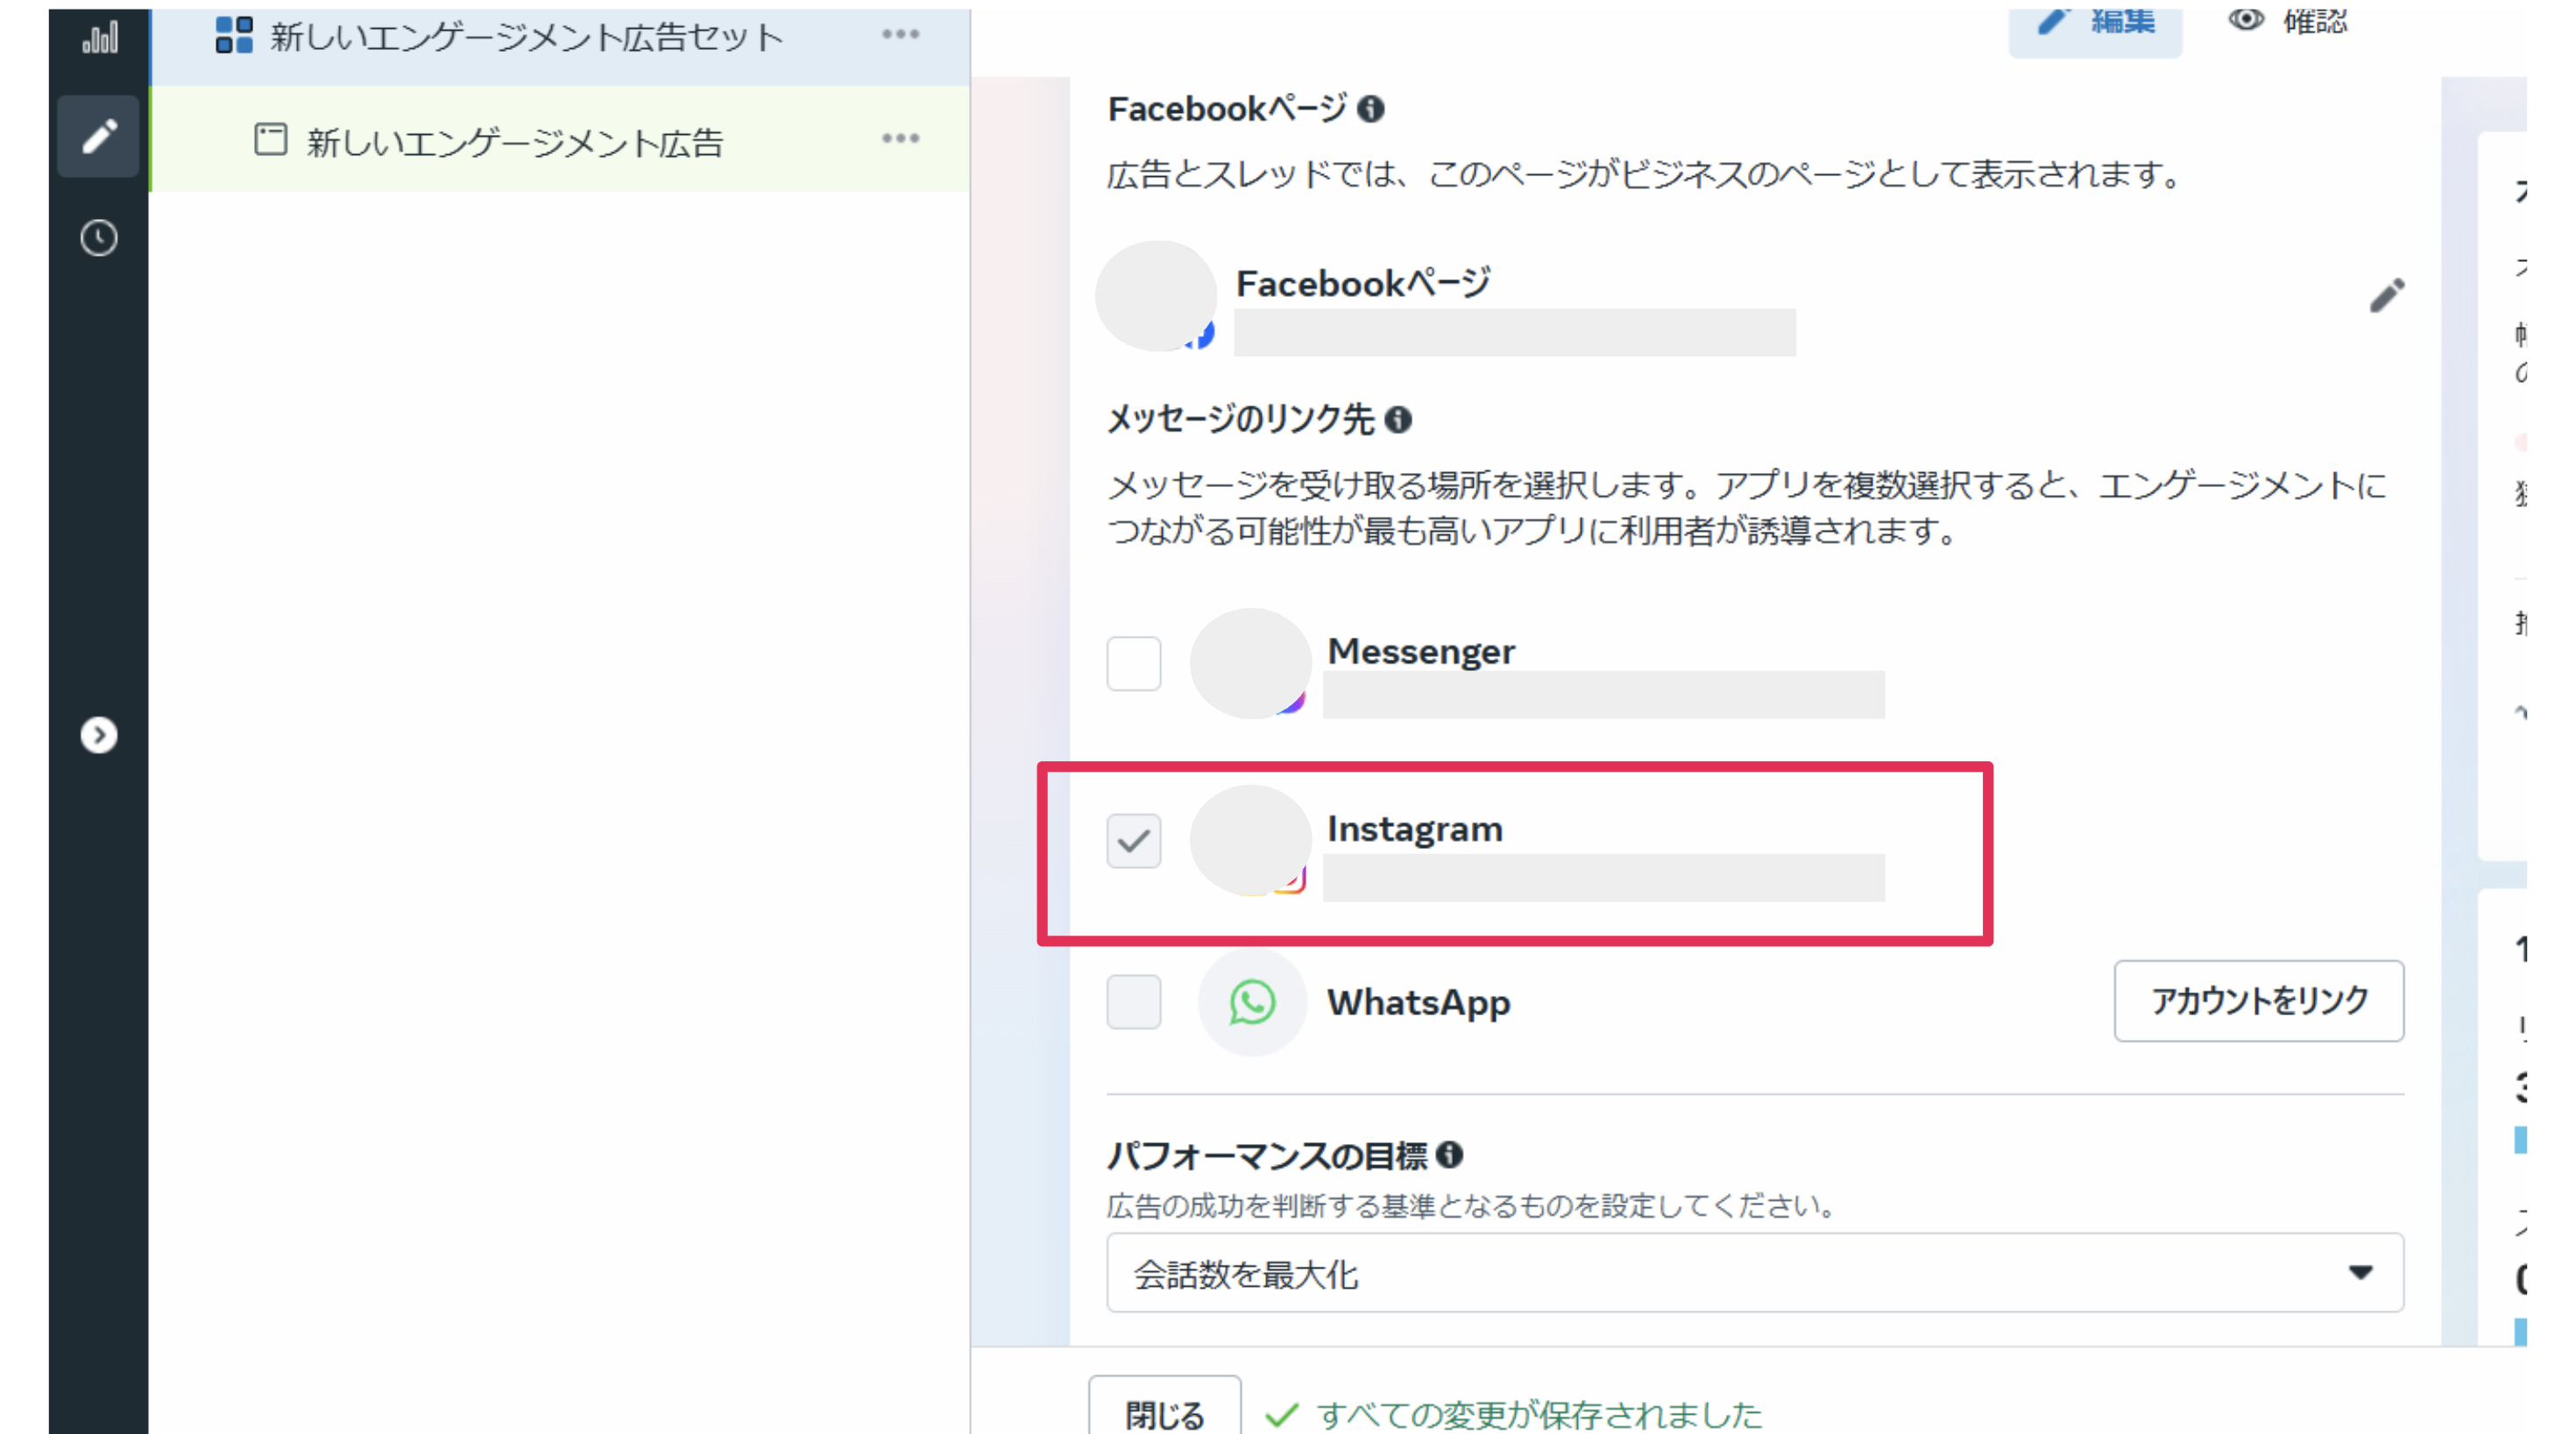2576x1434 pixels.
Task: Open the bar chart insights icon in sidebar
Action: 99,37
